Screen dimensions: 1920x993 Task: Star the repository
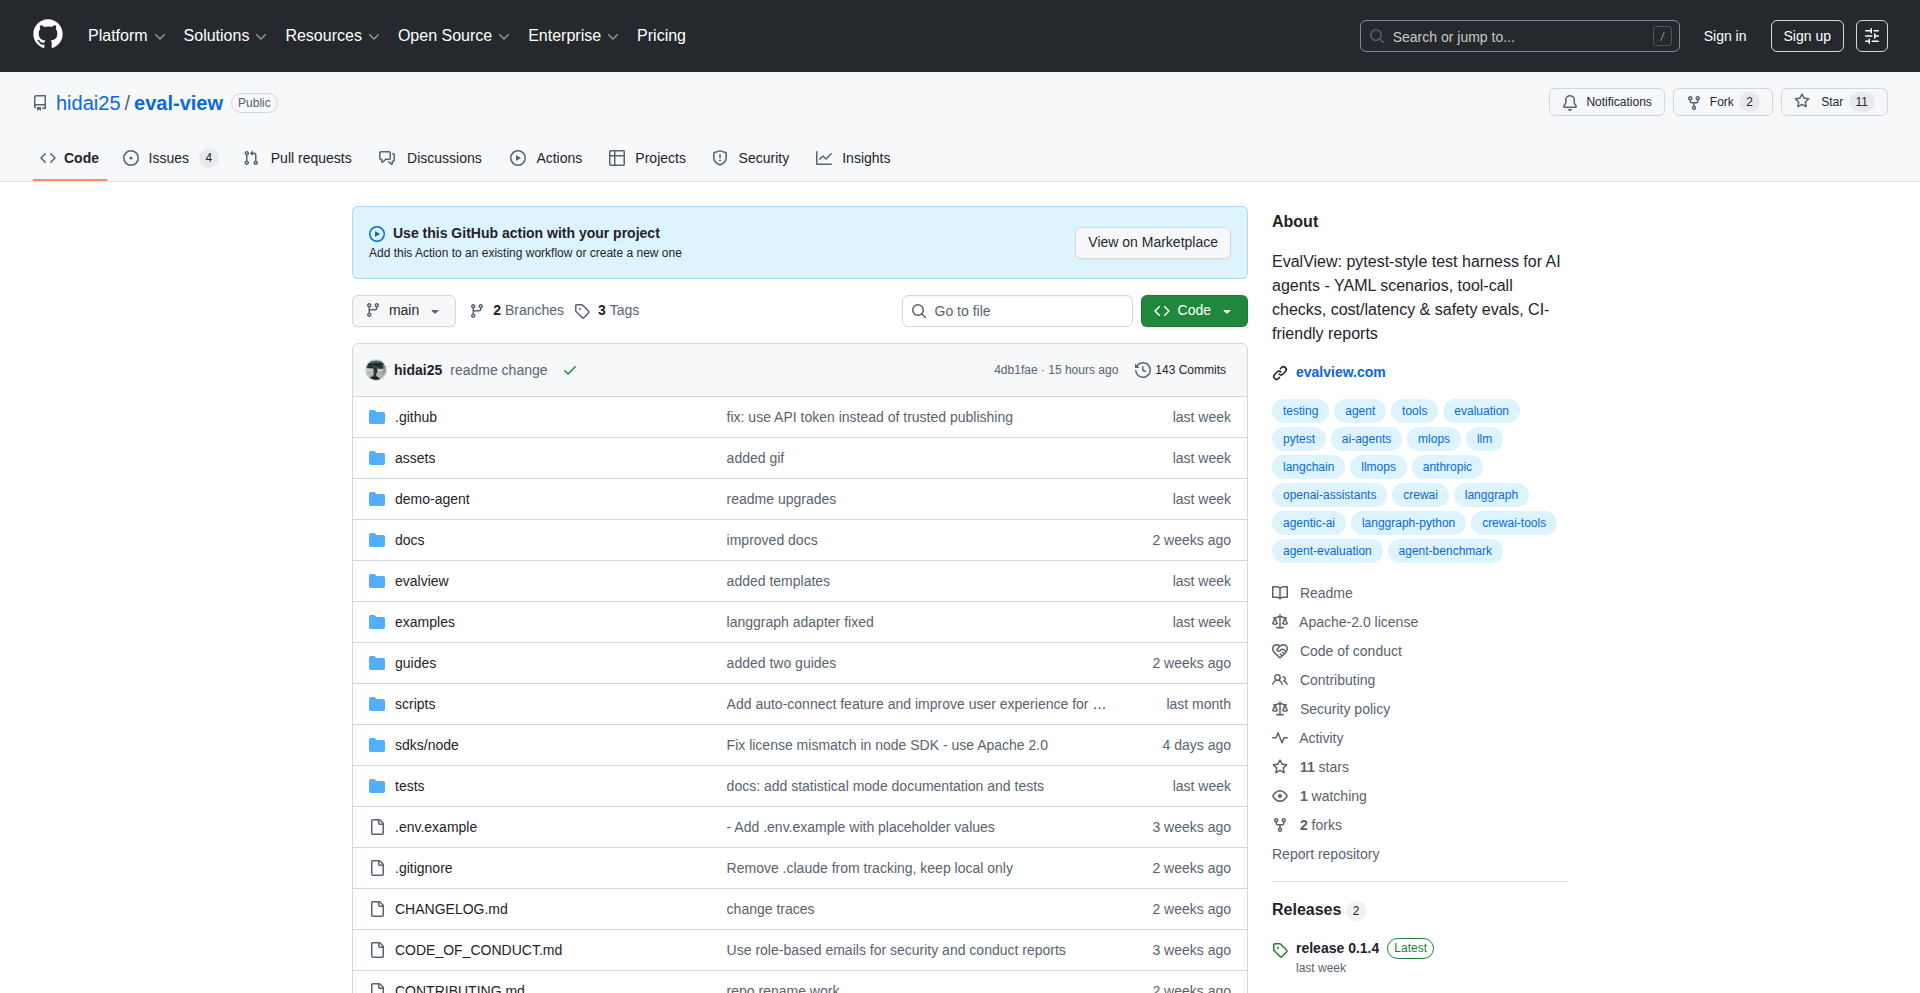click(1833, 102)
